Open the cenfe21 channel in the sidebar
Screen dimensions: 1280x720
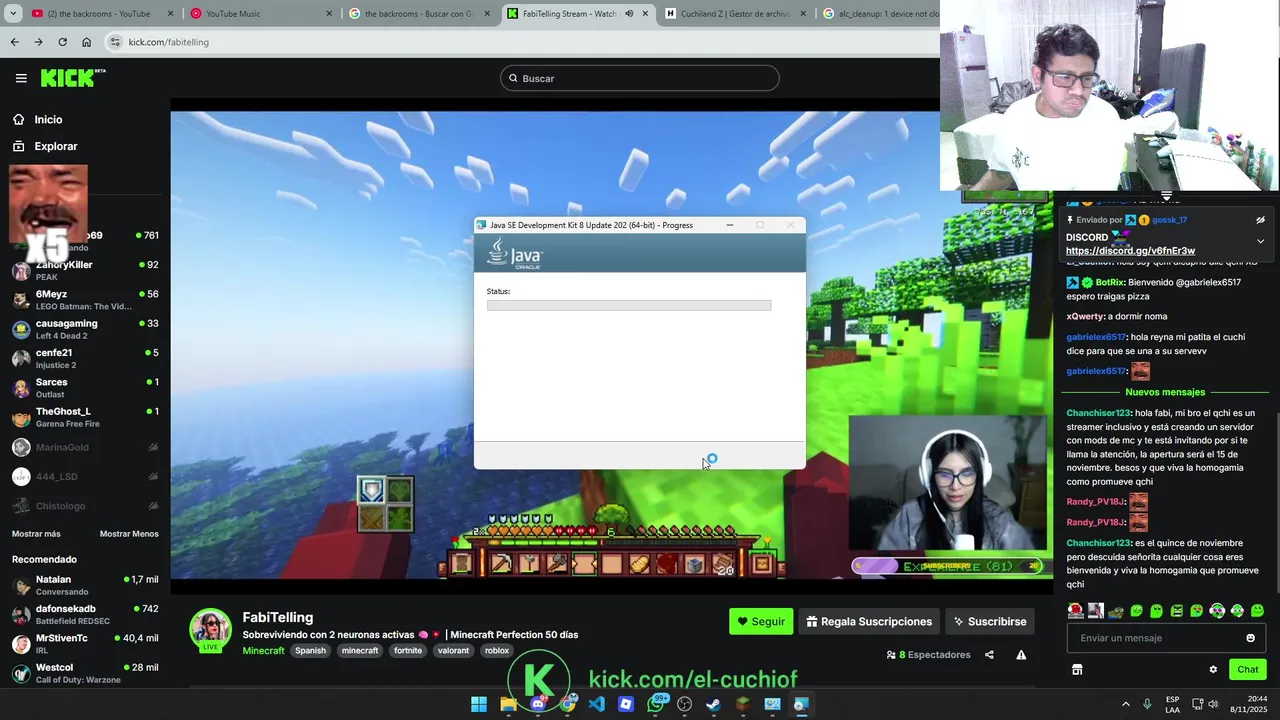[x=85, y=358]
